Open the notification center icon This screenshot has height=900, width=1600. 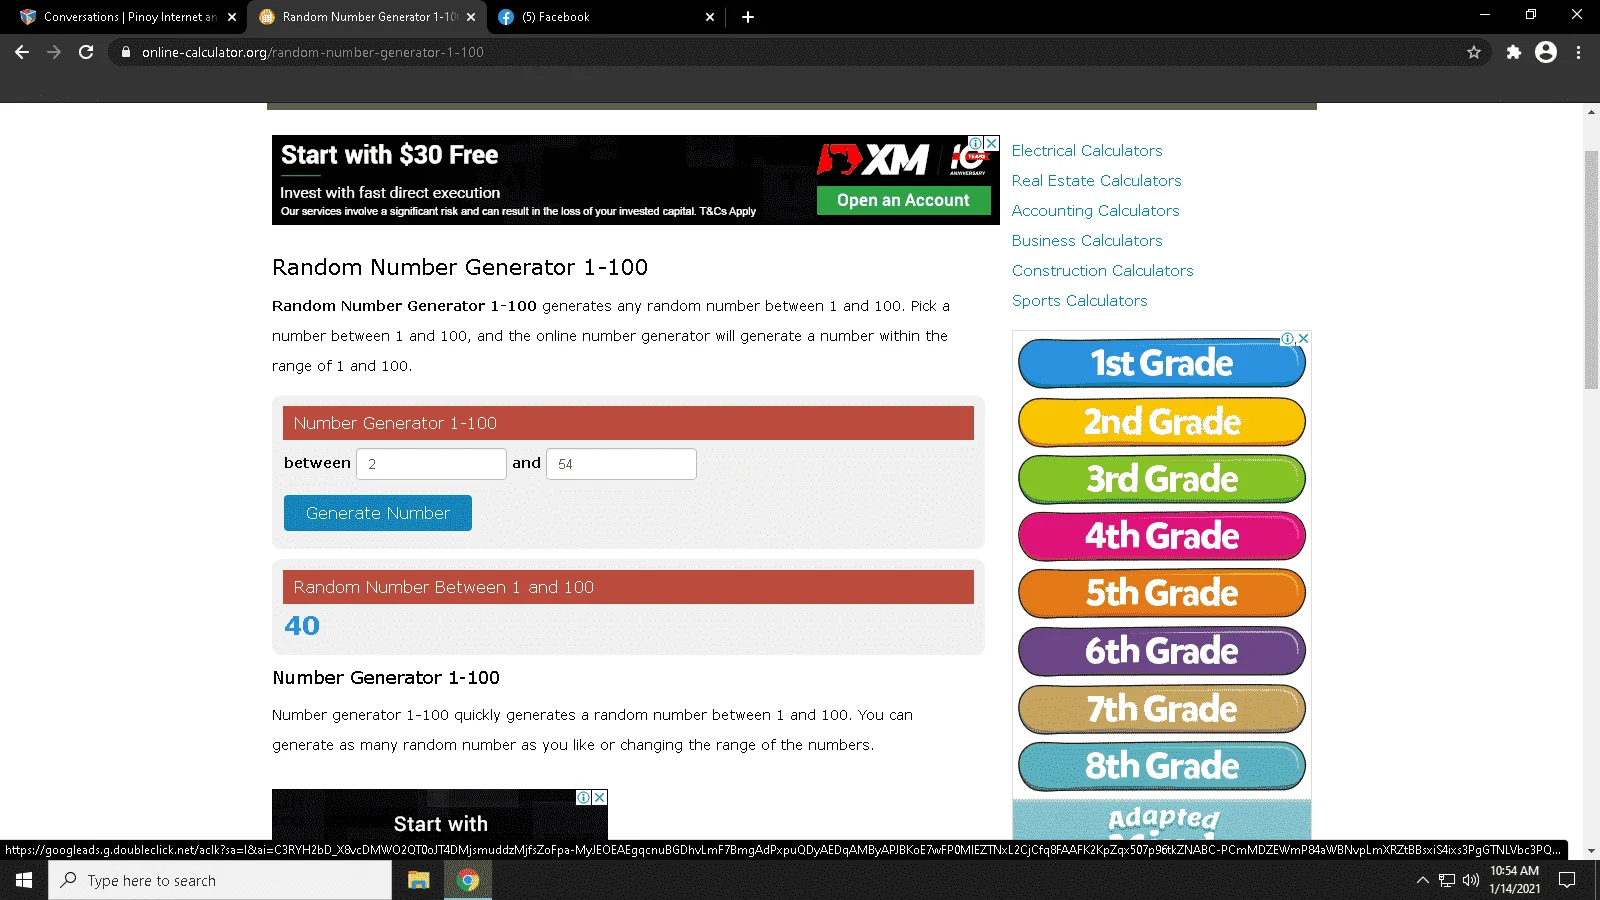[x=1567, y=880]
